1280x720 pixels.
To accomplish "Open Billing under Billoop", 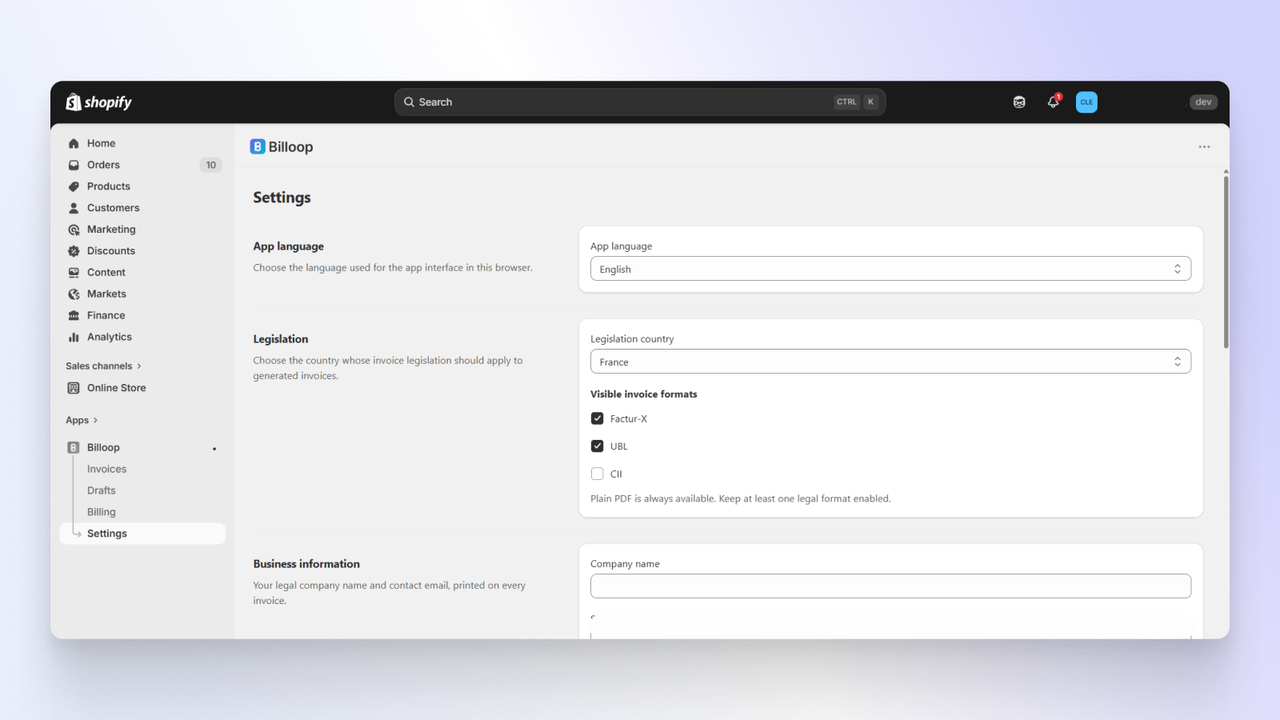I will tap(101, 512).
